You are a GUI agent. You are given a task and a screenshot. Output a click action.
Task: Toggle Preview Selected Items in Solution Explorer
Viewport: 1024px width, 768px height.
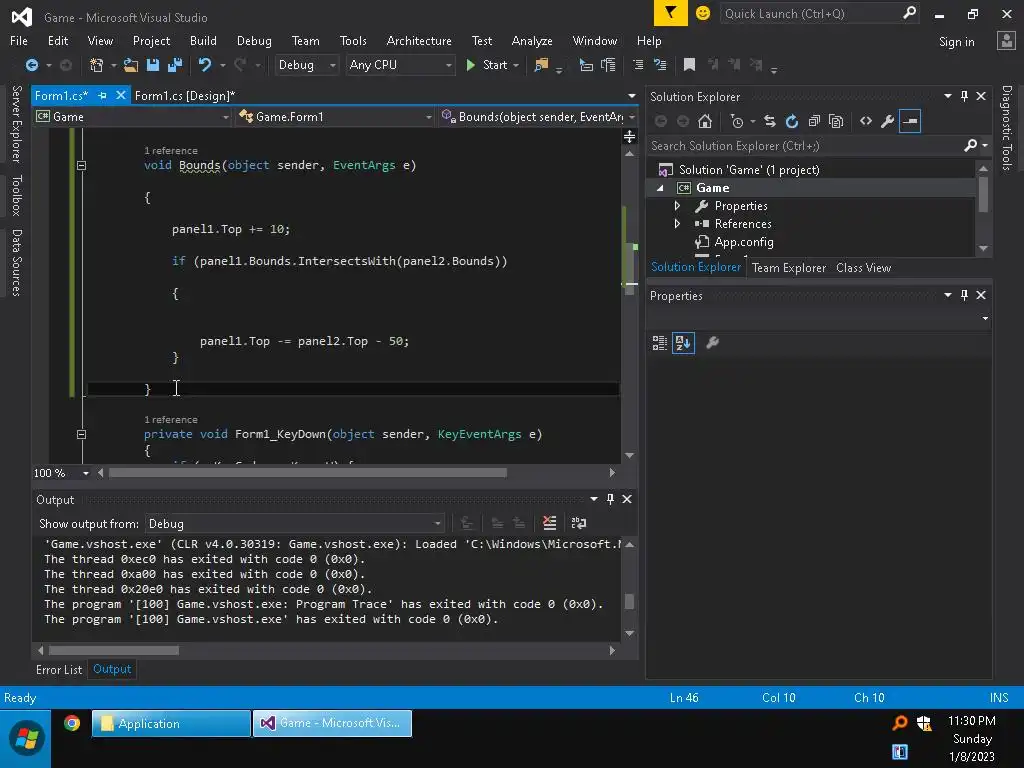(x=910, y=121)
